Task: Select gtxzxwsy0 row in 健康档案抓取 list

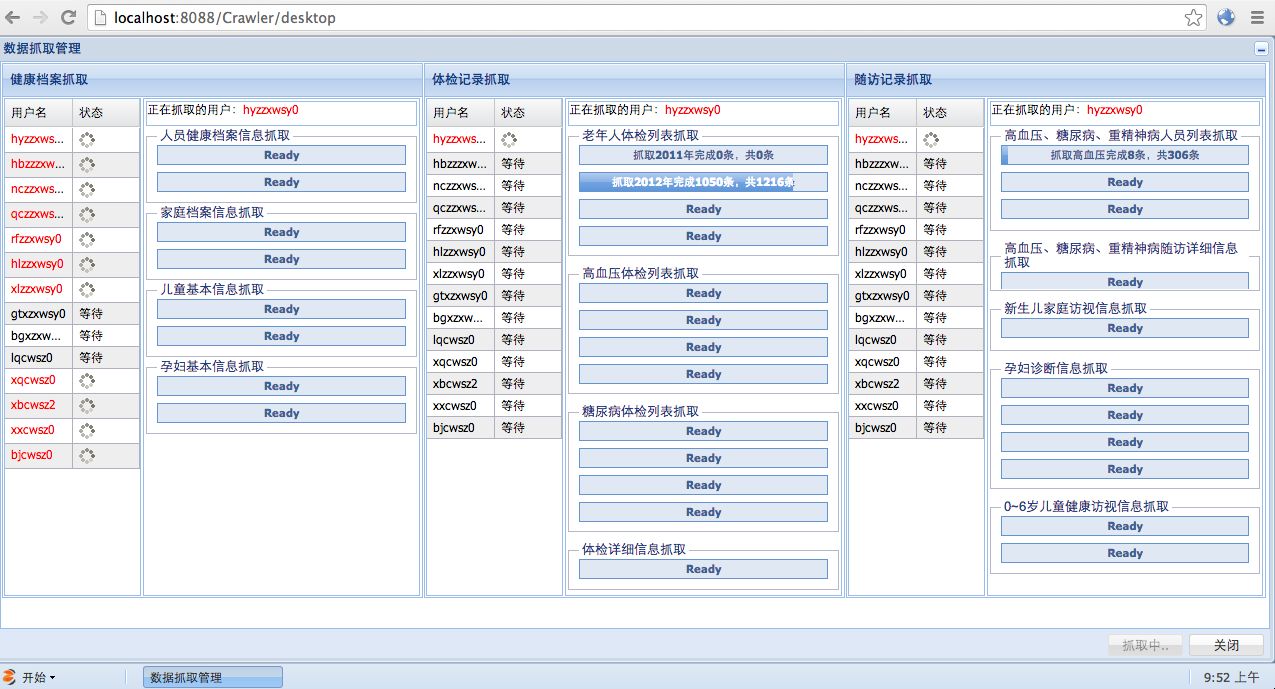Action: pos(38,314)
